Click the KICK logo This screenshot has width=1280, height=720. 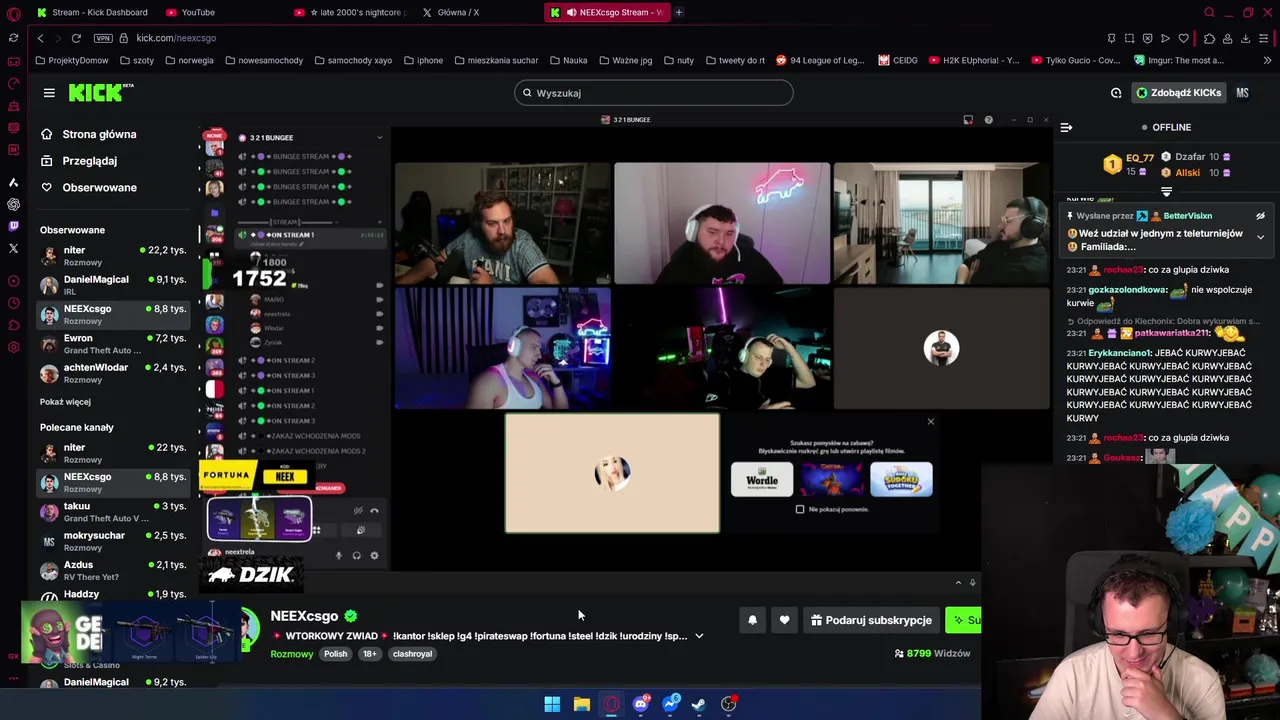point(100,92)
